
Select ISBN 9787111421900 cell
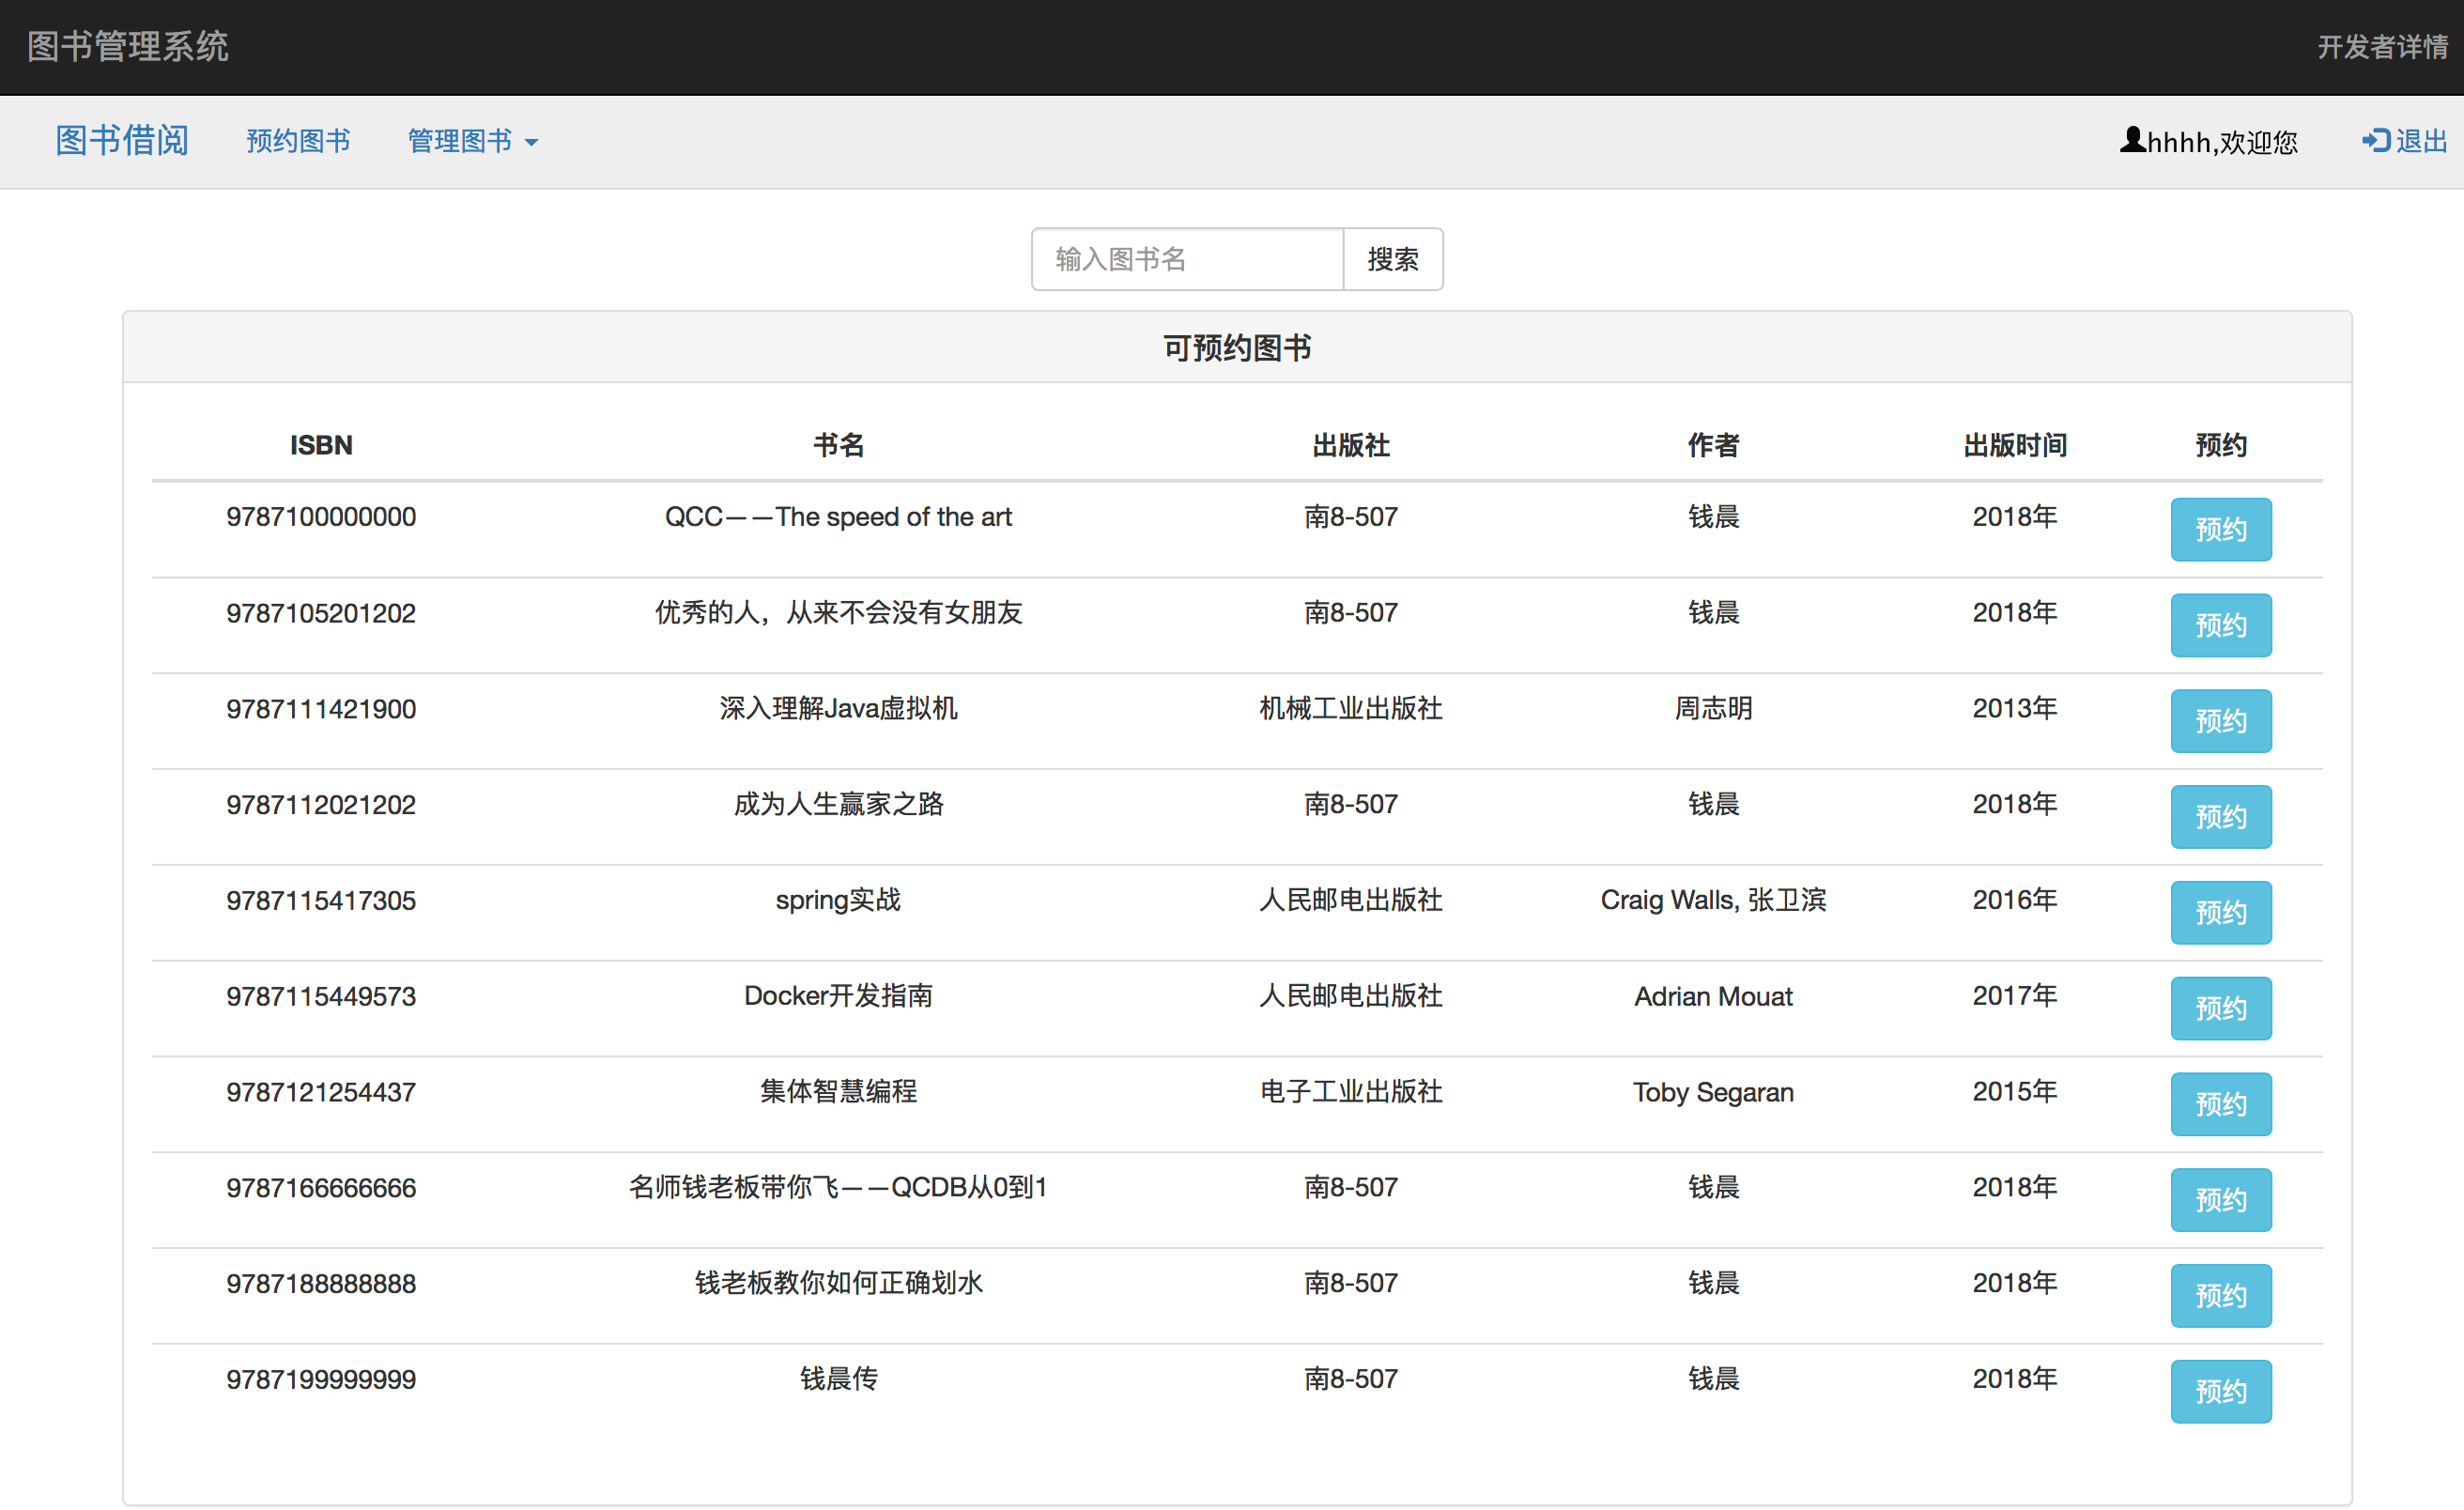(x=321, y=709)
